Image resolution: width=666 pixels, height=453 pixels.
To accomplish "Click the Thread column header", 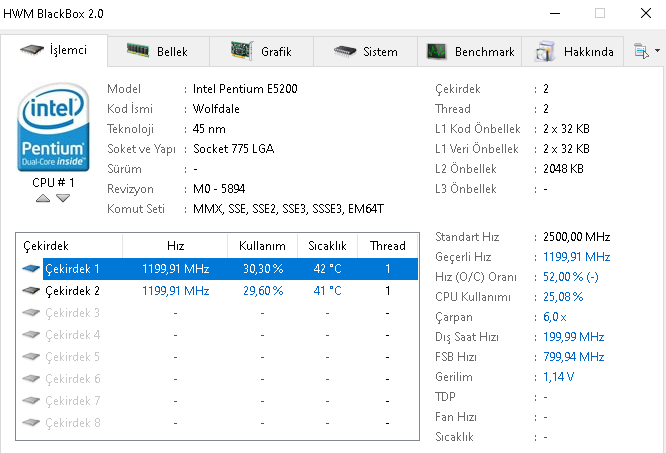I will tap(387, 246).
